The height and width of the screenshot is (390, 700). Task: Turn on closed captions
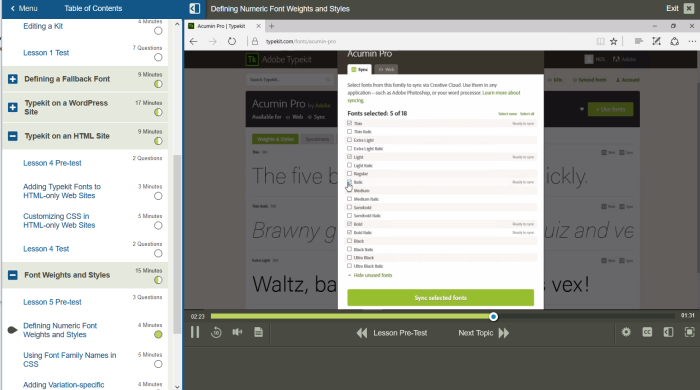pos(647,332)
